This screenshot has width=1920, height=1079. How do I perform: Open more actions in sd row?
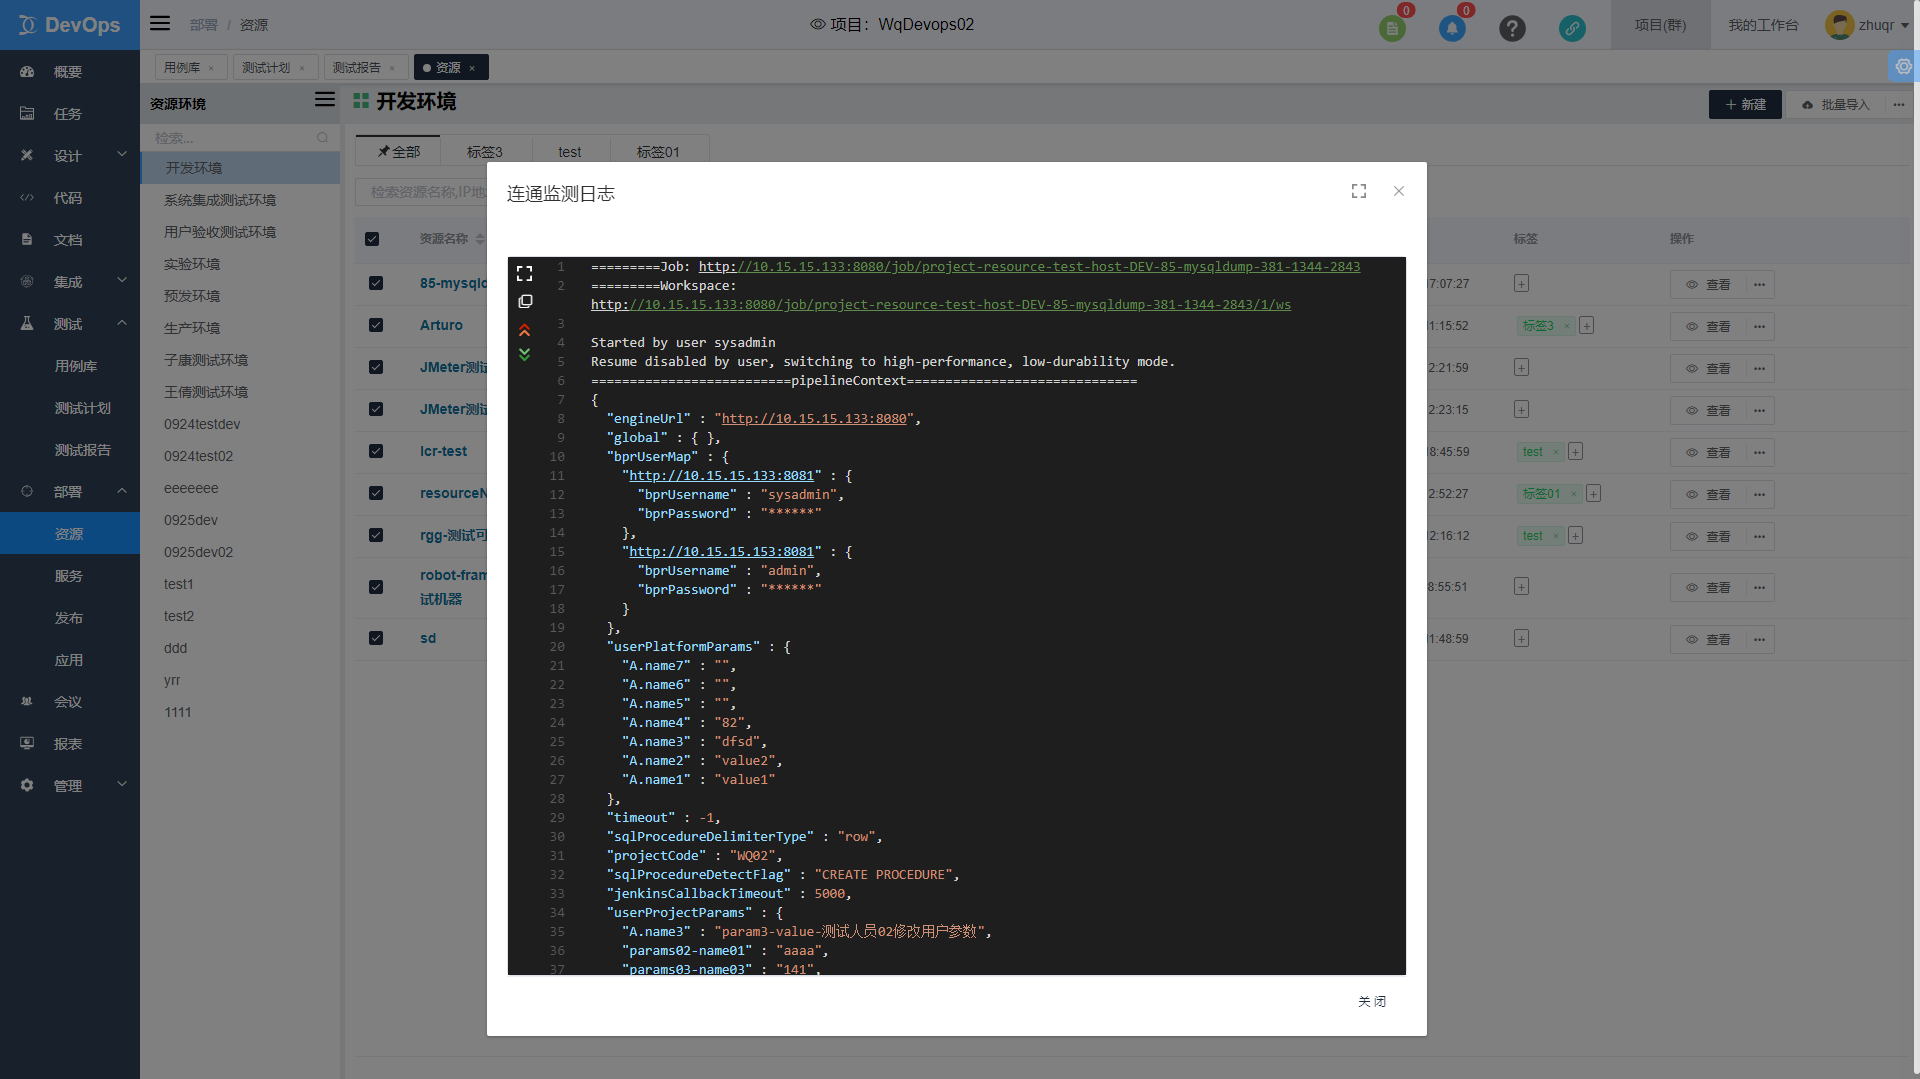tap(1759, 640)
